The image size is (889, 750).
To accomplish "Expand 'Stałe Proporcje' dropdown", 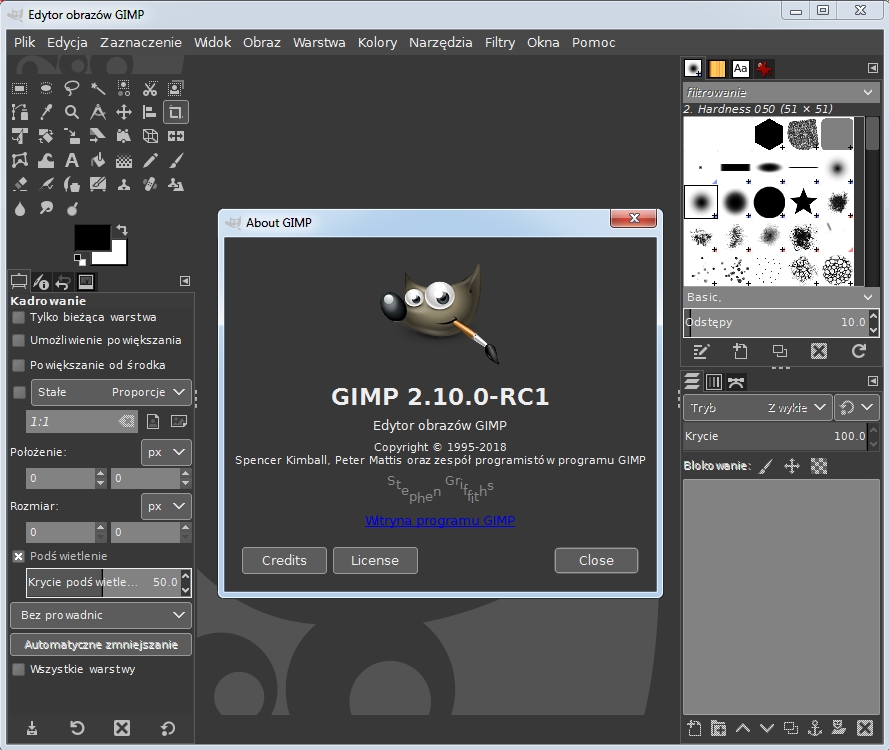I will [x=110, y=393].
